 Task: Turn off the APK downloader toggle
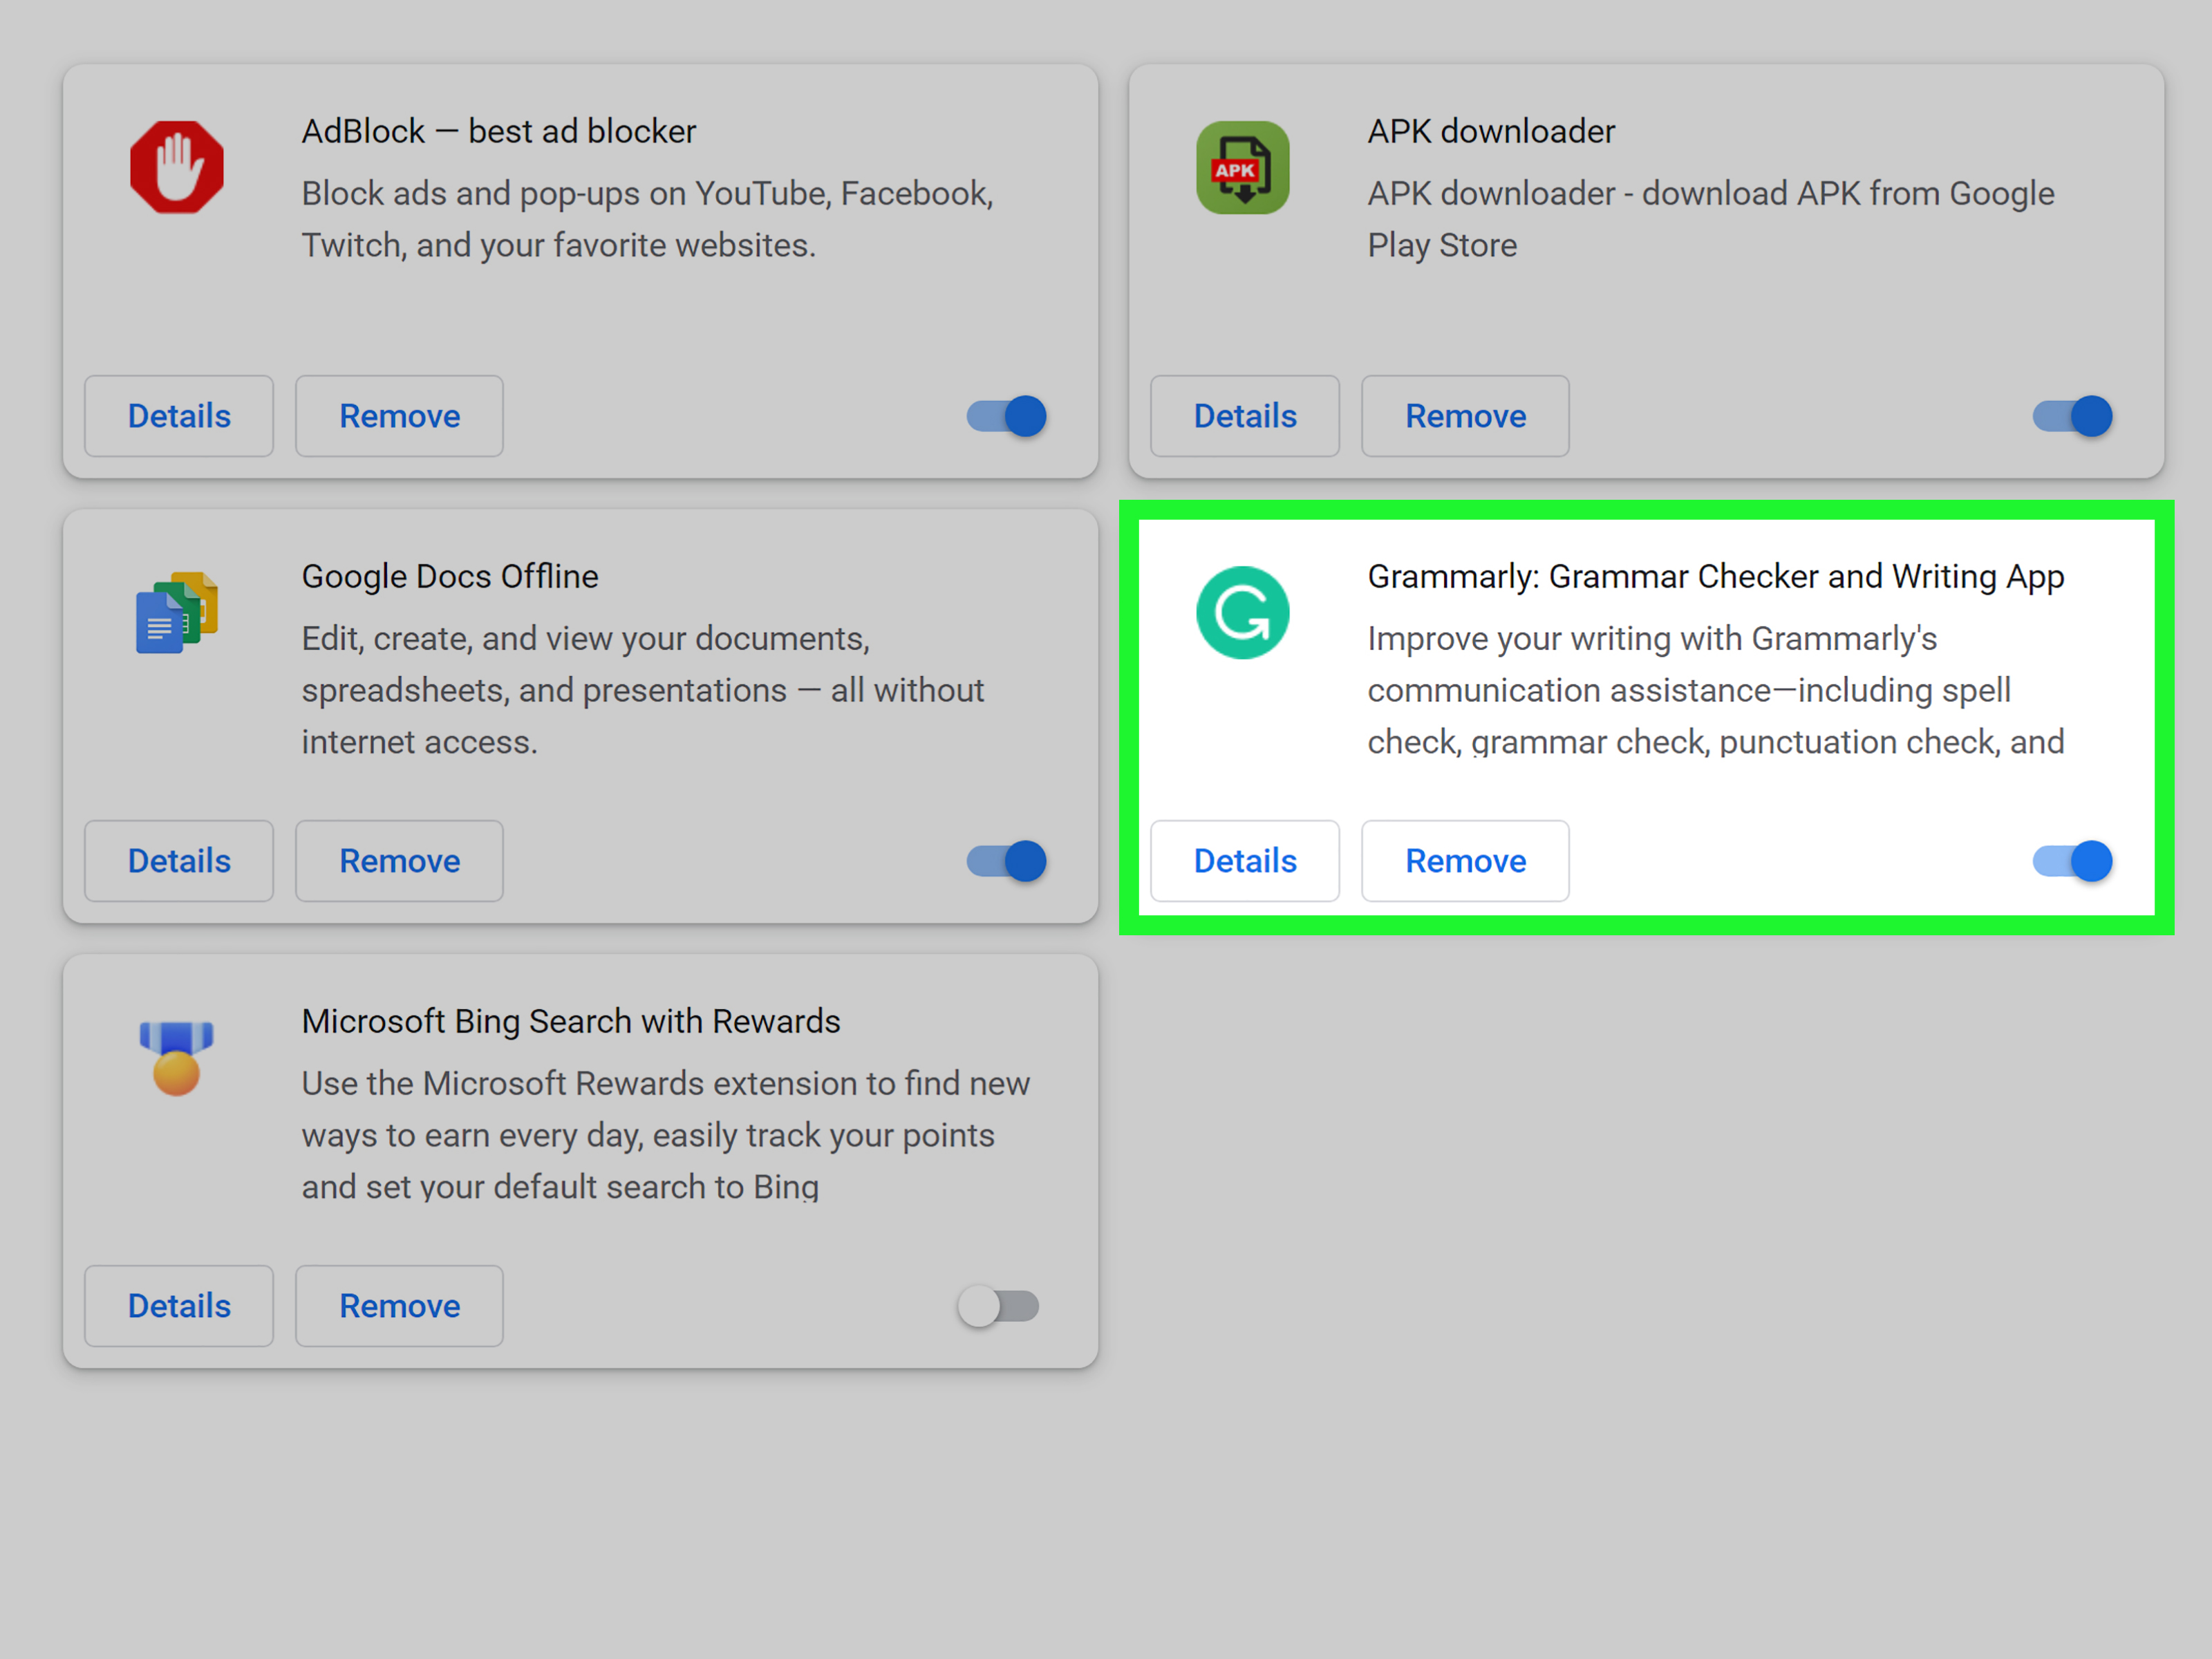pyautogui.click(x=2072, y=416)
